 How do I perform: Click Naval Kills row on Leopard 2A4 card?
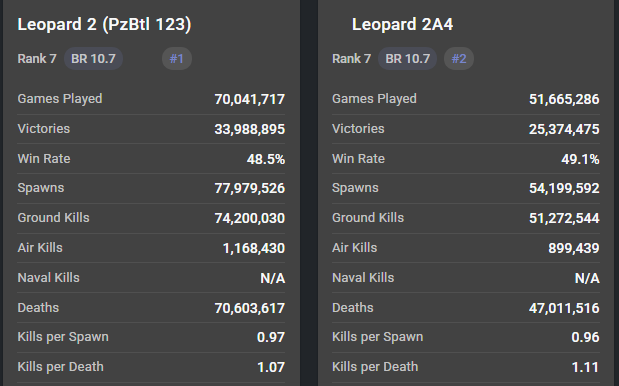click(x=466, y=278)
